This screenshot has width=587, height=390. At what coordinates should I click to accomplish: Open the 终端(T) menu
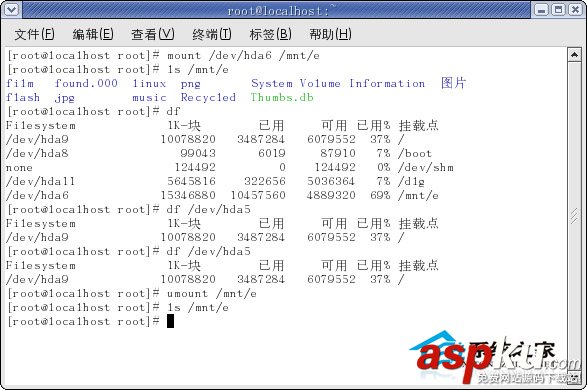[x=212, y=34]
